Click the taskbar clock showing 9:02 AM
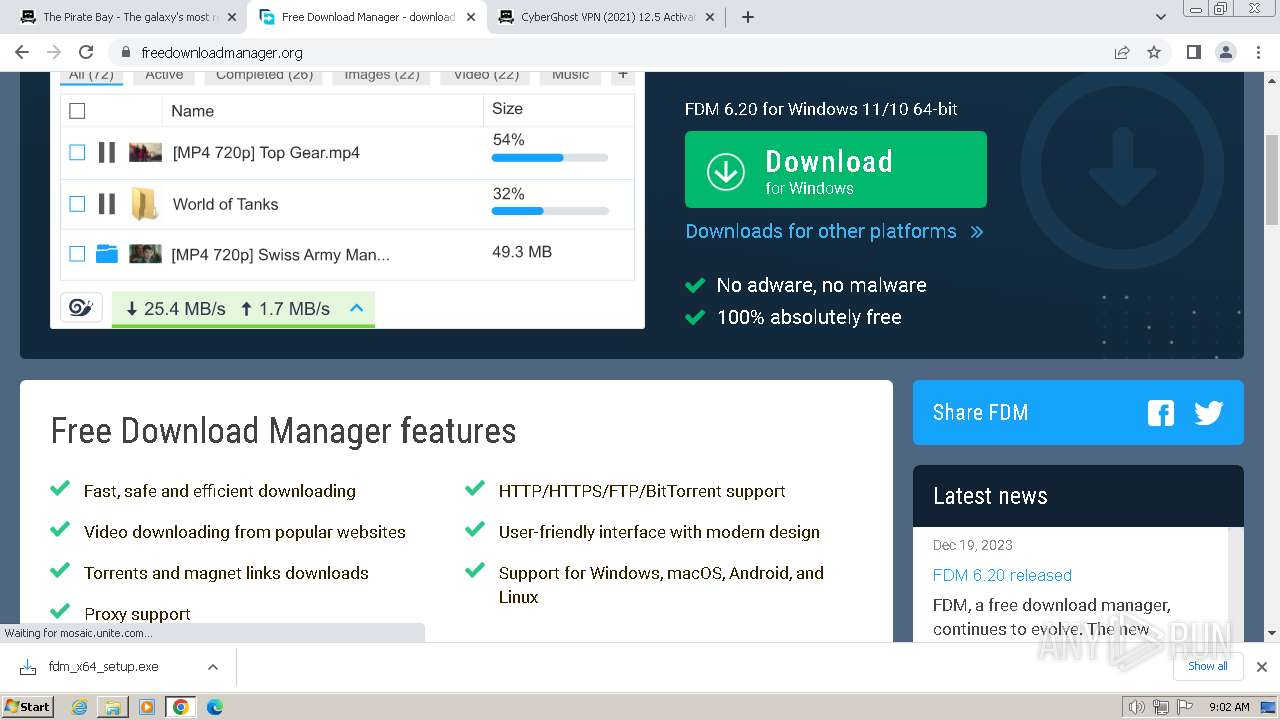 point(1229,707)
